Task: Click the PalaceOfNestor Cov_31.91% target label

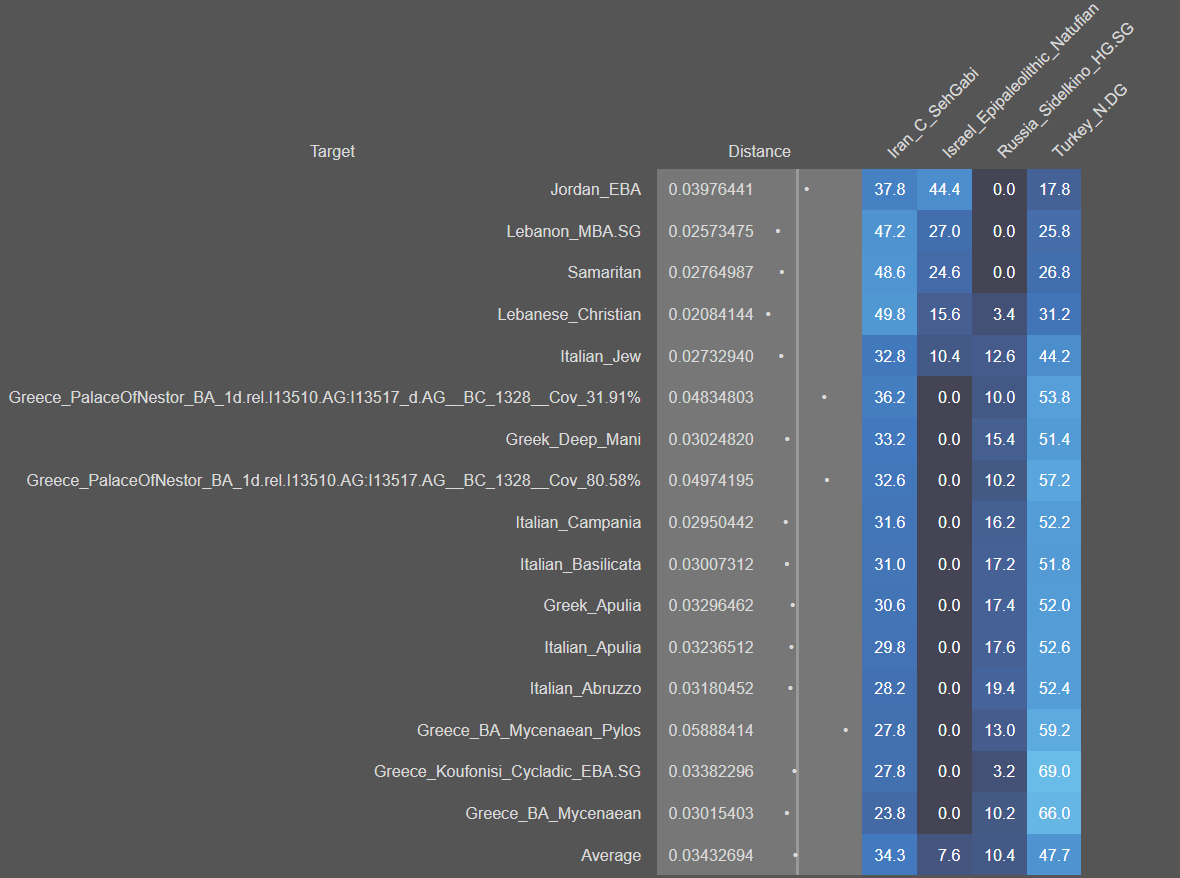Action: coord(324,397)
